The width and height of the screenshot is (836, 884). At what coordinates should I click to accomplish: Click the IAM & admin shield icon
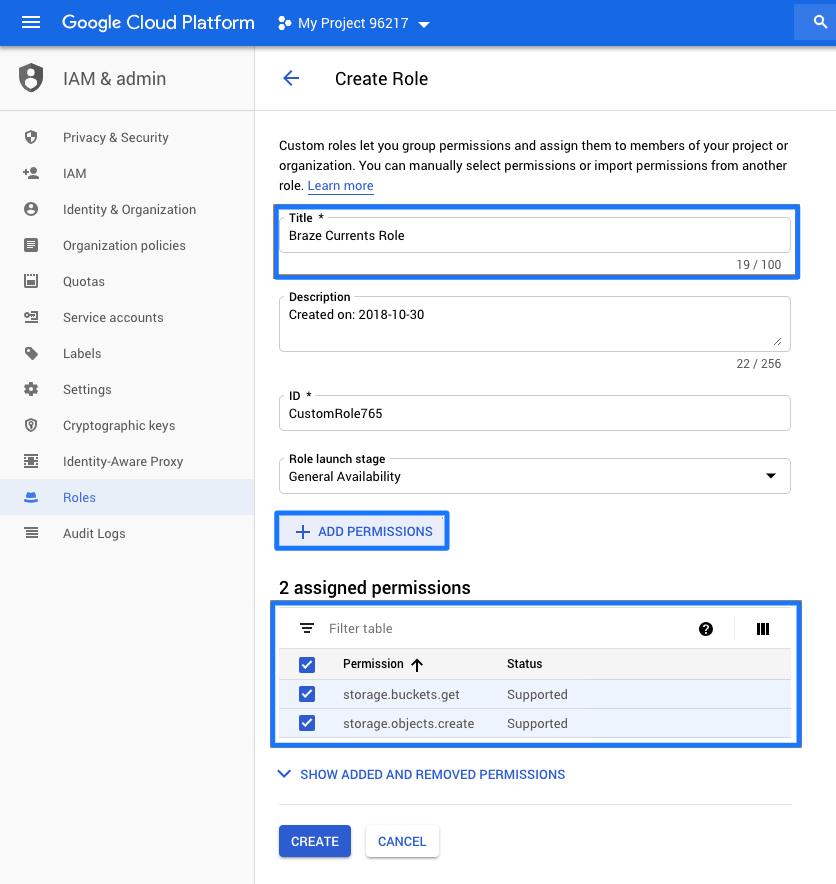coord(31,78)
